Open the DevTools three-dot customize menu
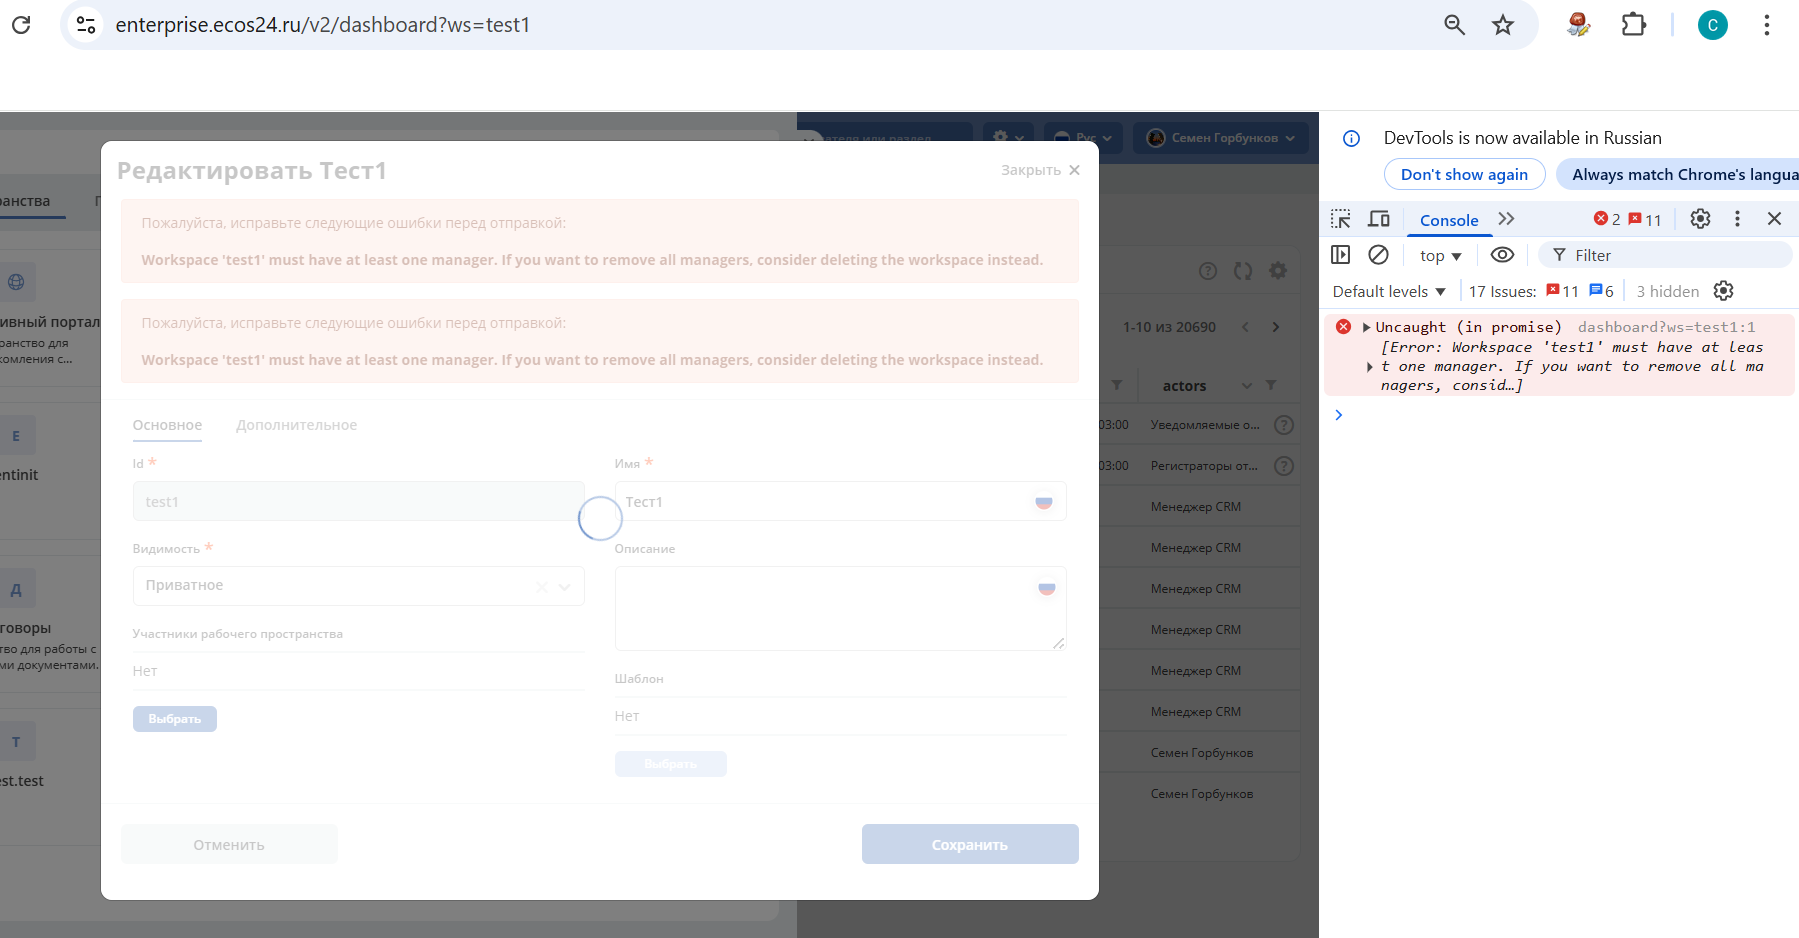The width and height of the screenshot is (1799, 938). [1737, 219]
